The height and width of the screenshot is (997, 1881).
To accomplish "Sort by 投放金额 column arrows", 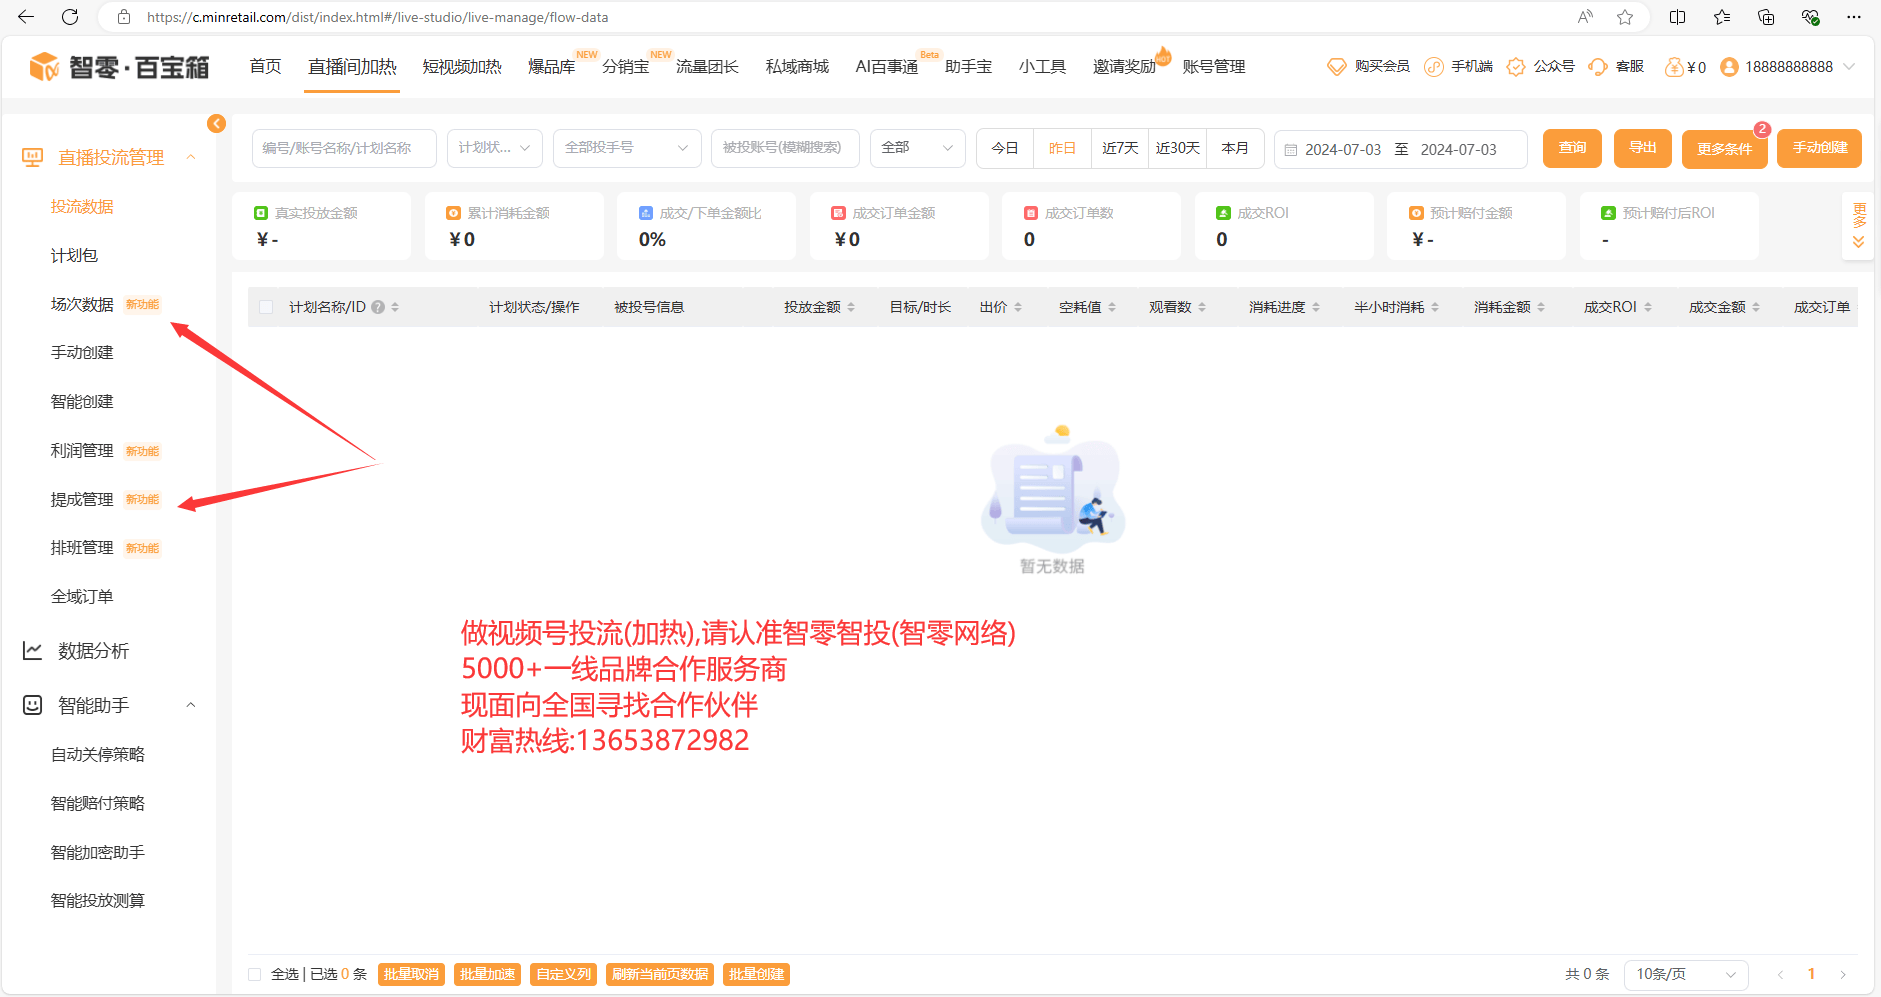I will click(851, 307).
